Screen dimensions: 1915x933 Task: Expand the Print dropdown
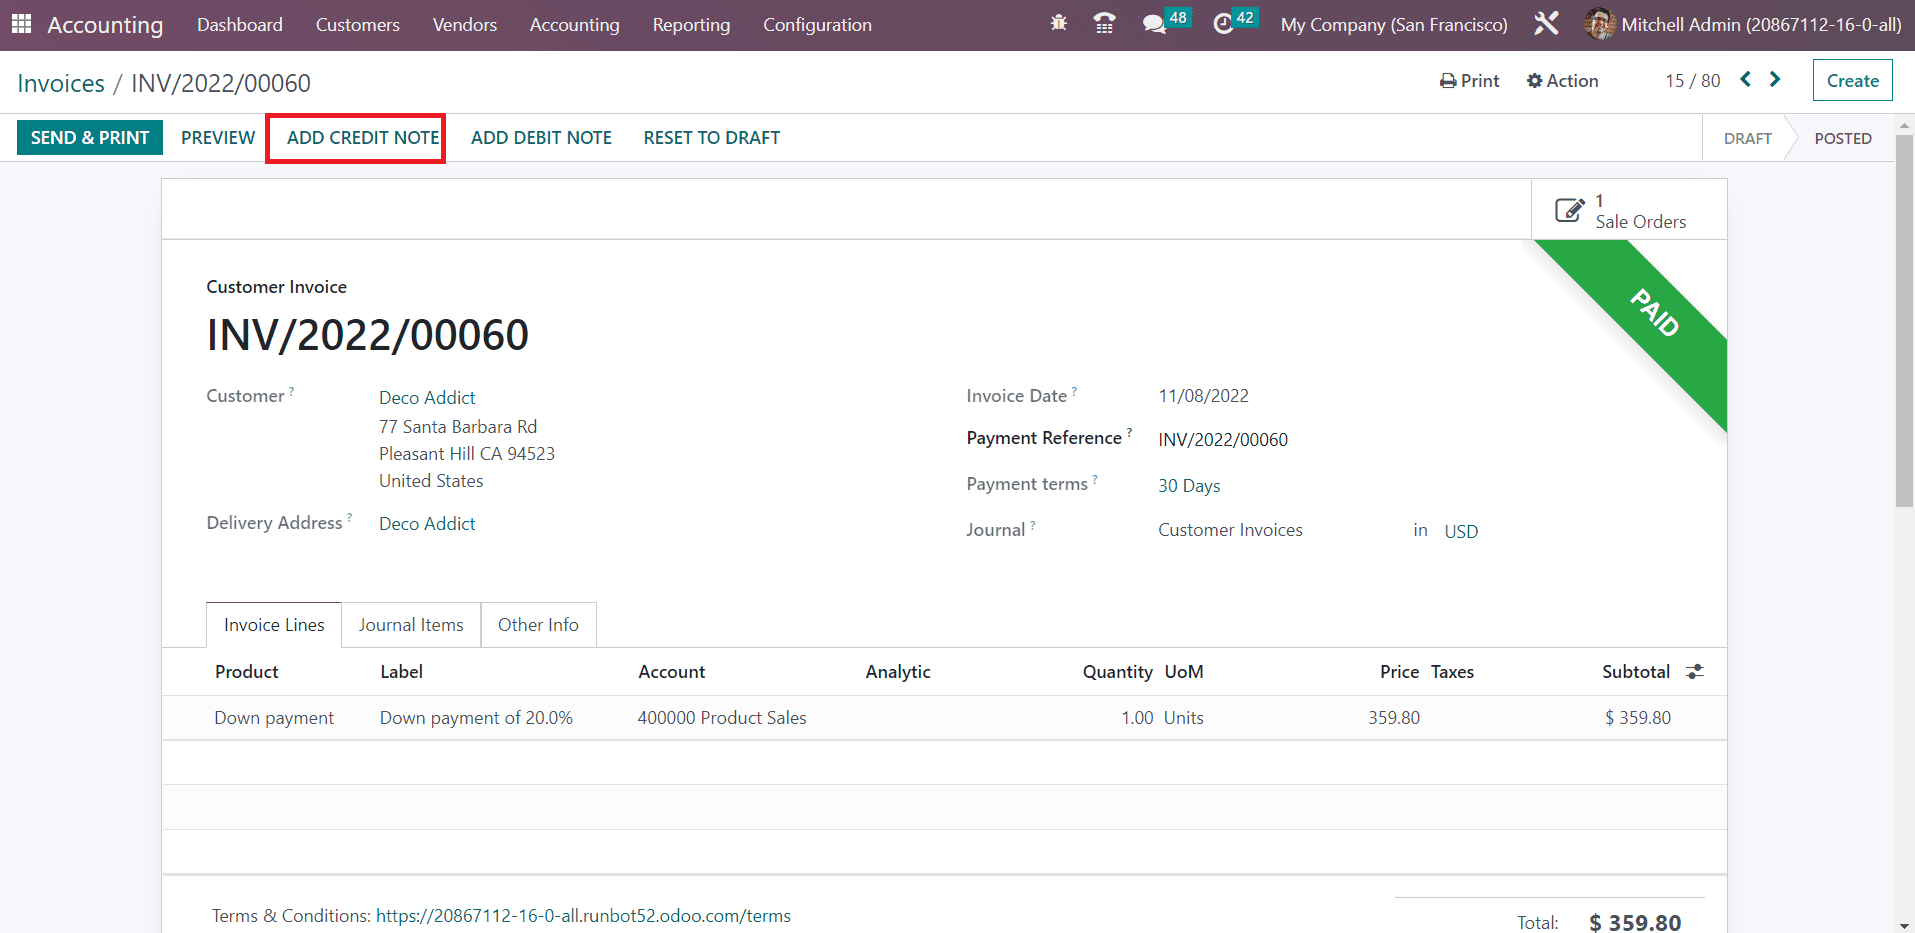pos(1469,81)
